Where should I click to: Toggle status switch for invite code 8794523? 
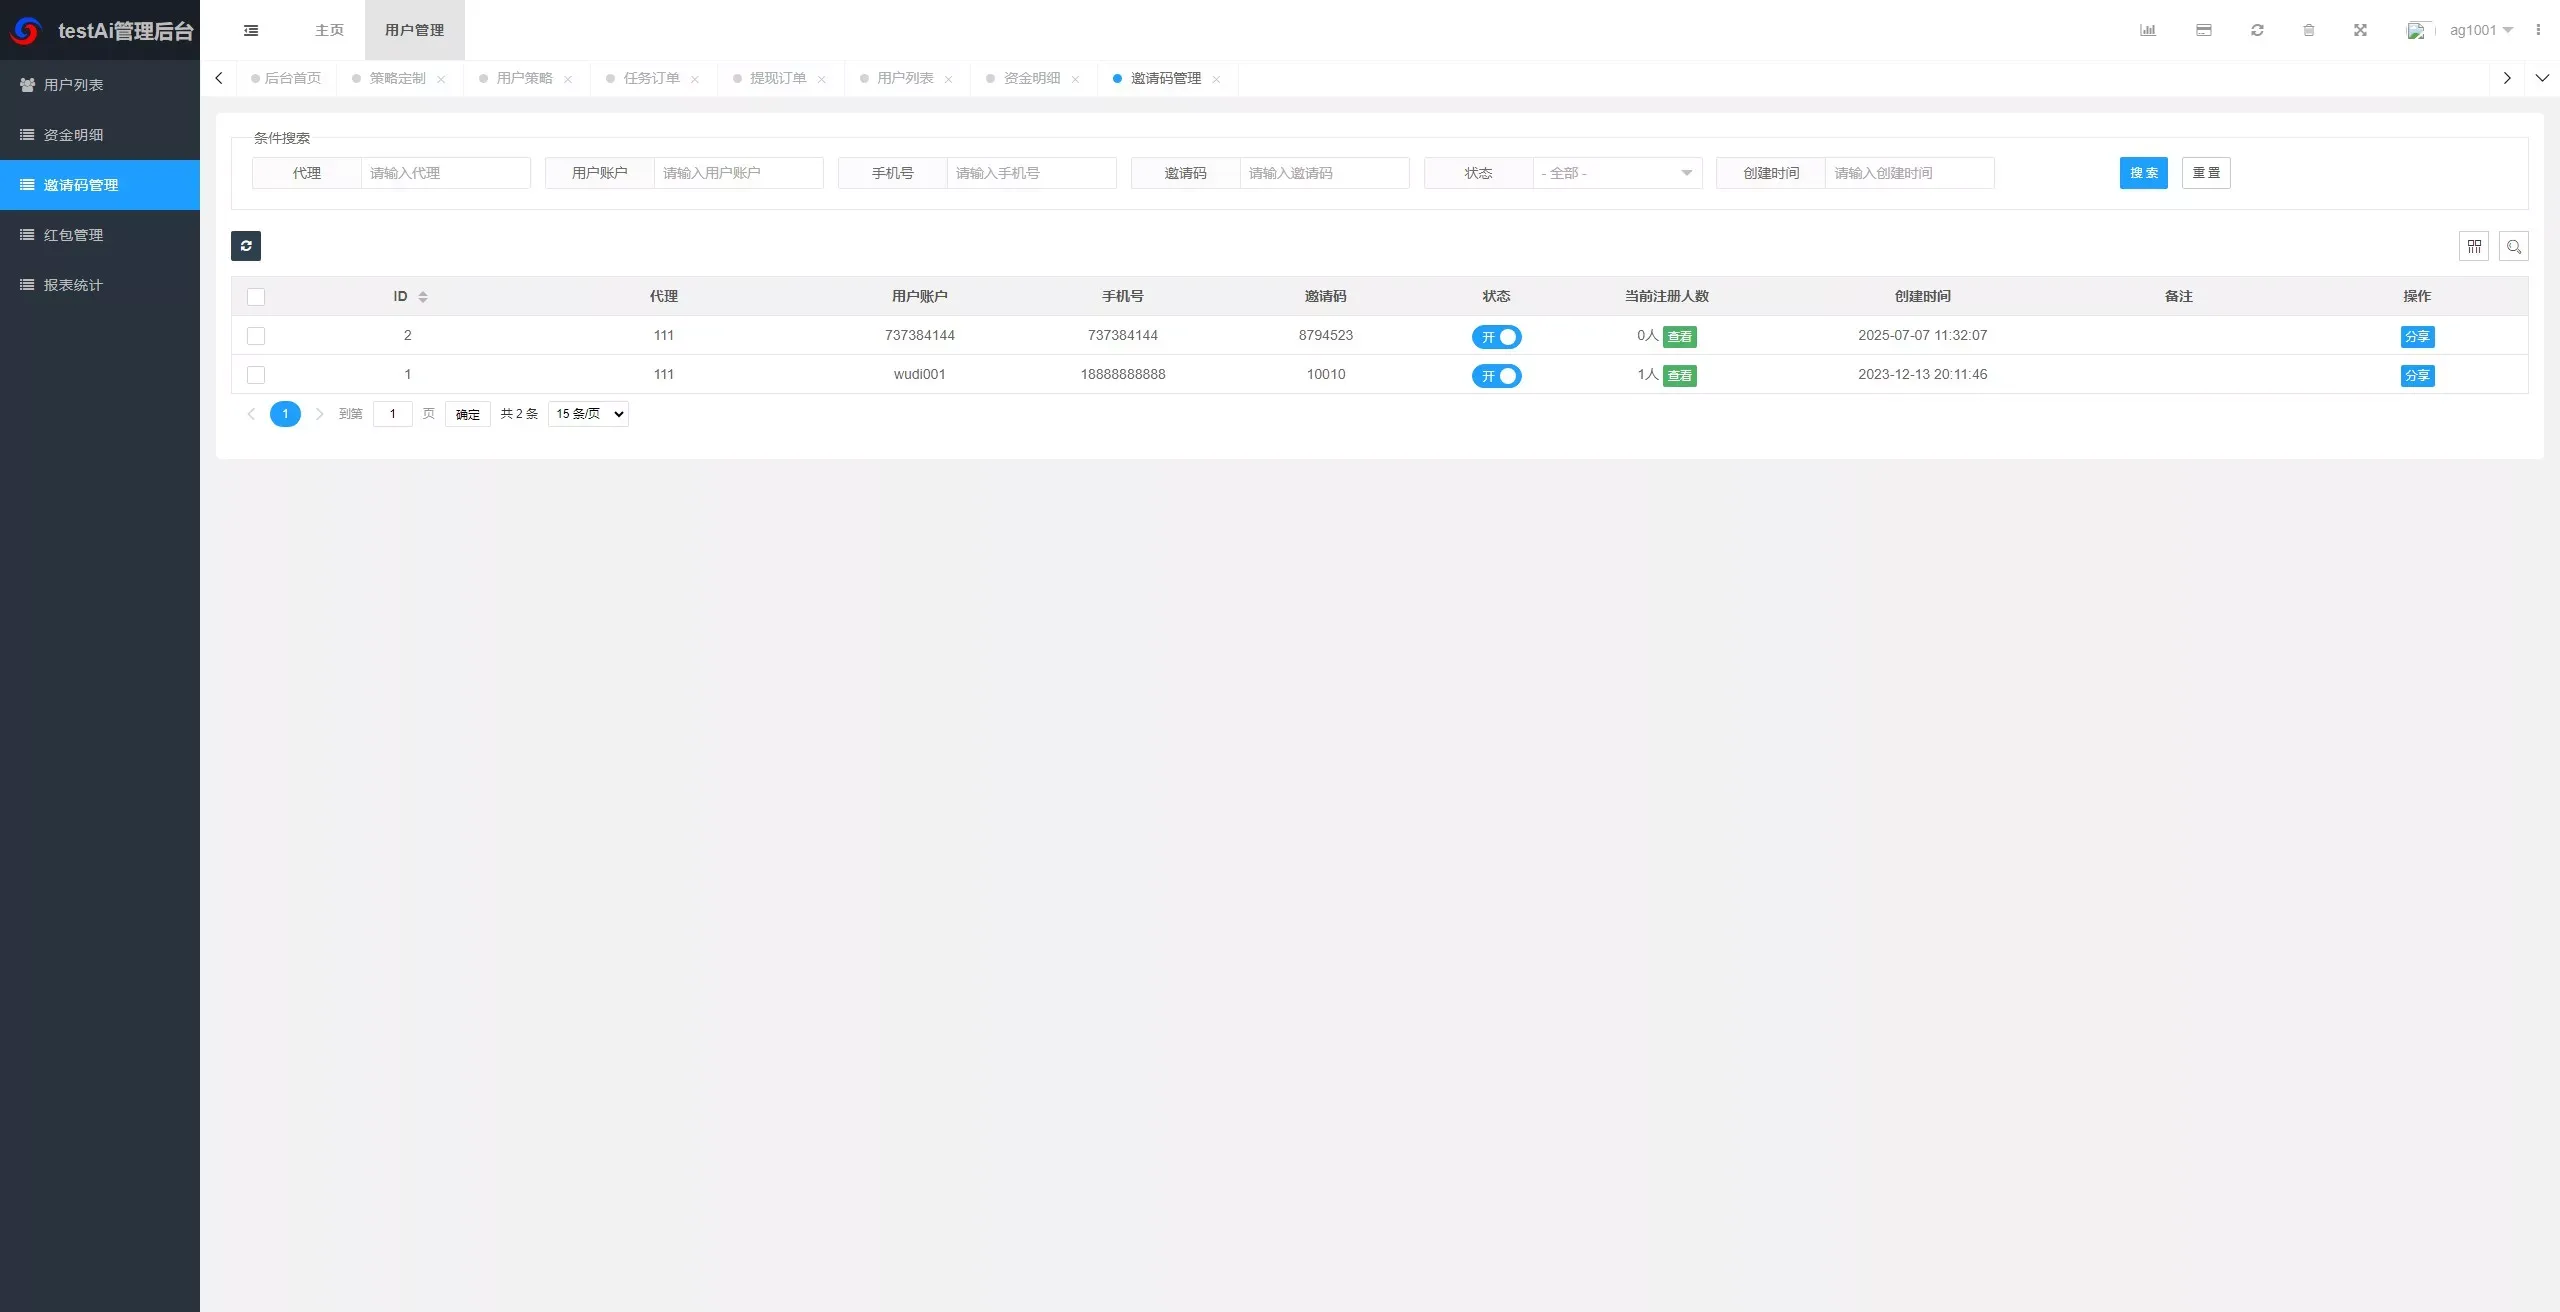[1497, 337]
